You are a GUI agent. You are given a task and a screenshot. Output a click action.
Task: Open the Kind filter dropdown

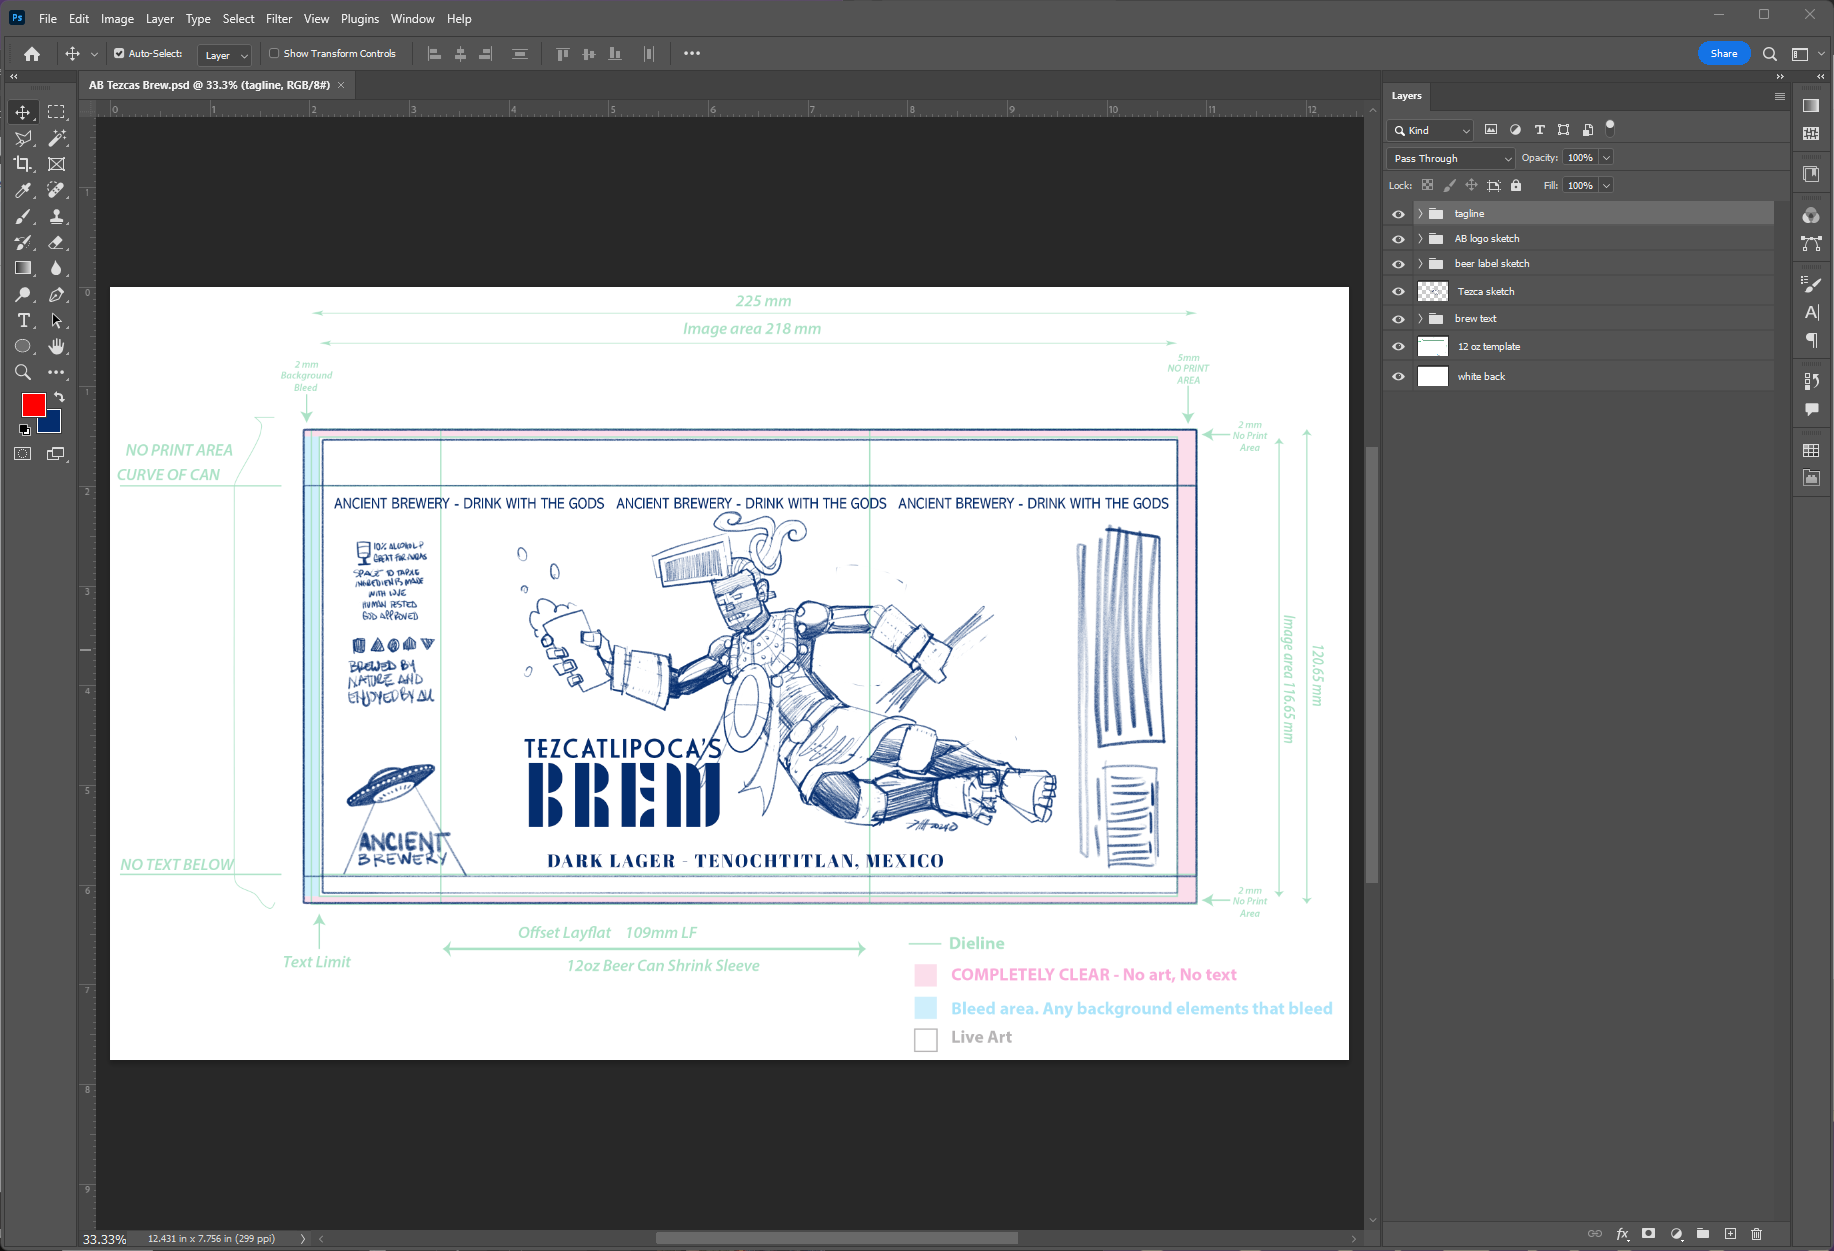(x=1430, y=130)
